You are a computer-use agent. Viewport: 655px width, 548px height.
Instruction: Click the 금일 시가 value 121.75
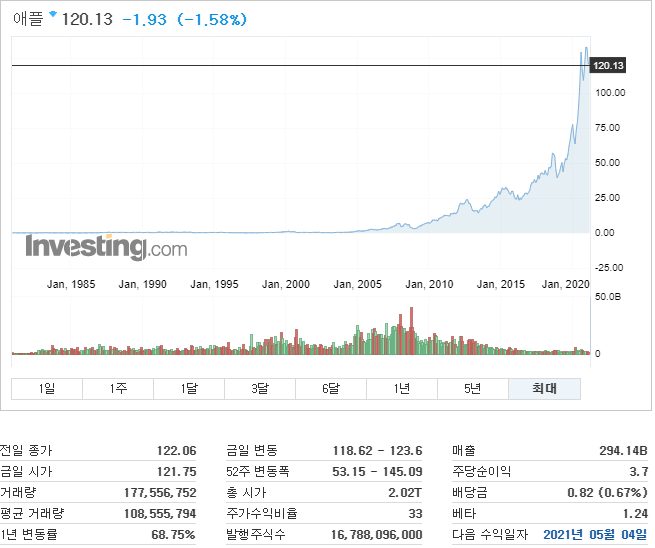pyautogui.click(x=176, y=472)
